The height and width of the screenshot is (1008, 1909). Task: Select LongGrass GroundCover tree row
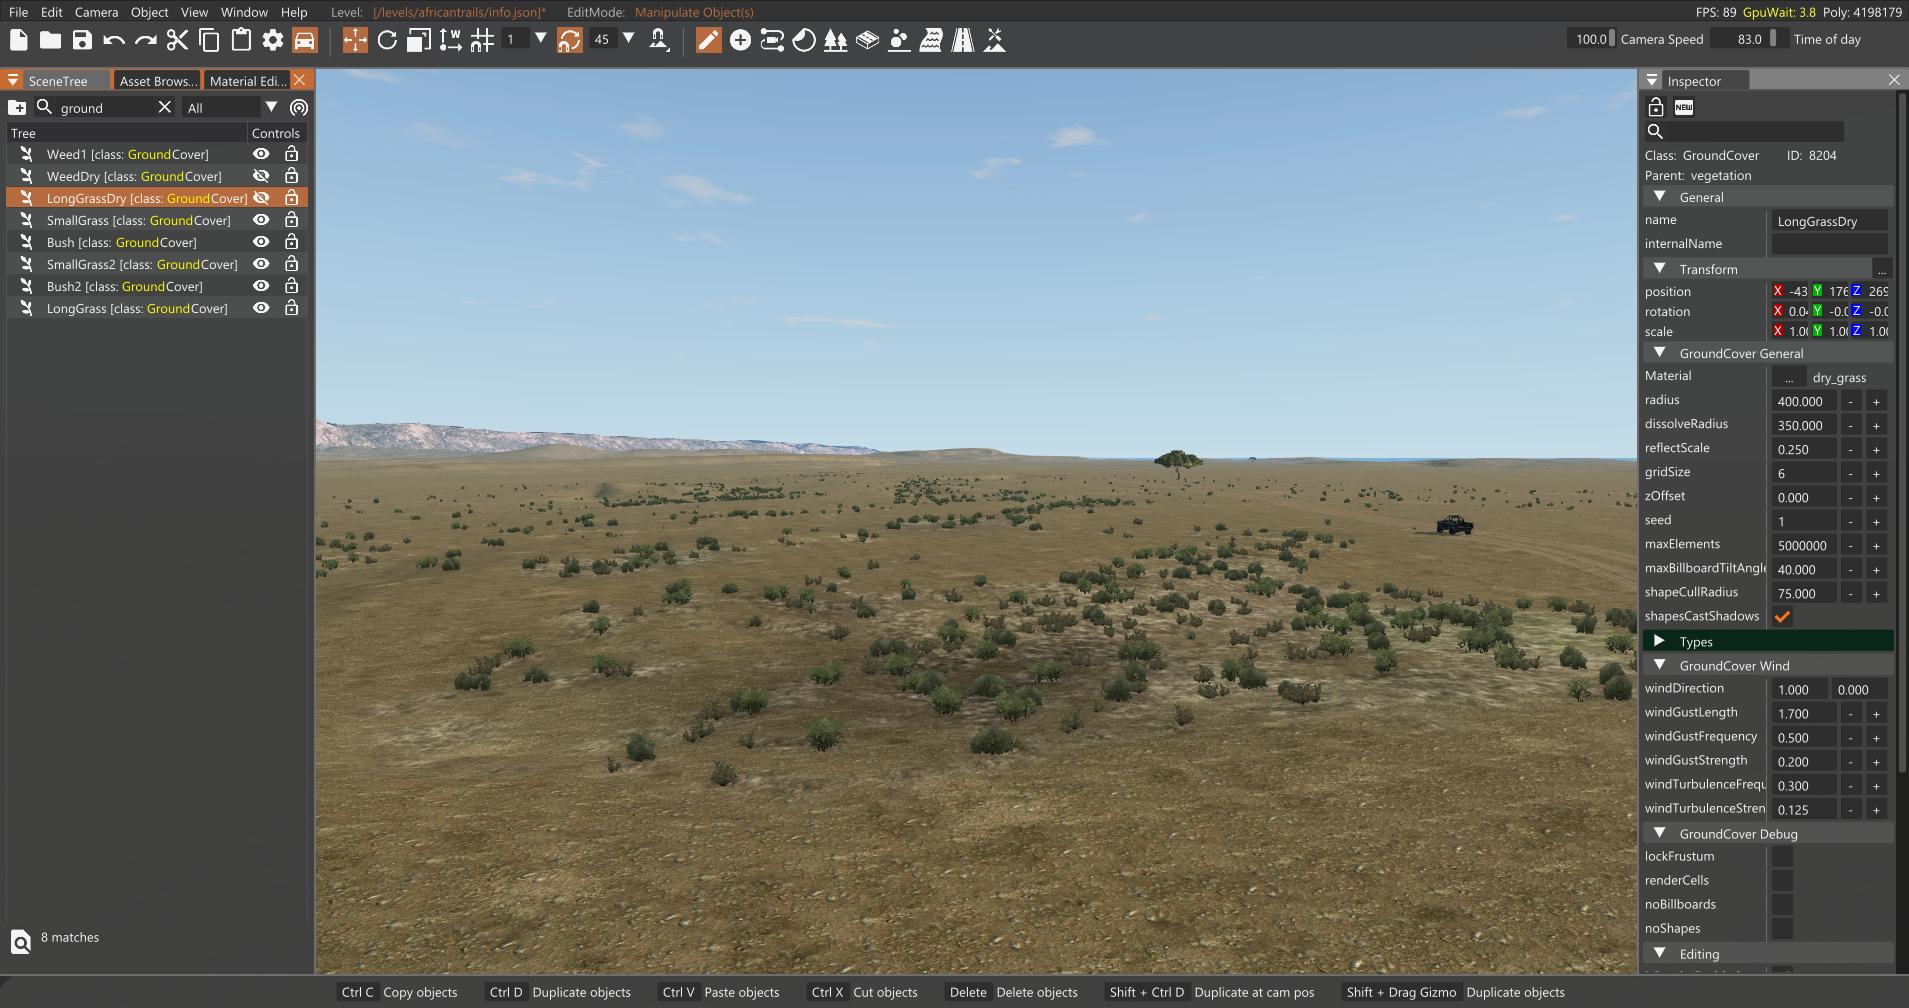pyautogui.click(x=137, y=308)
